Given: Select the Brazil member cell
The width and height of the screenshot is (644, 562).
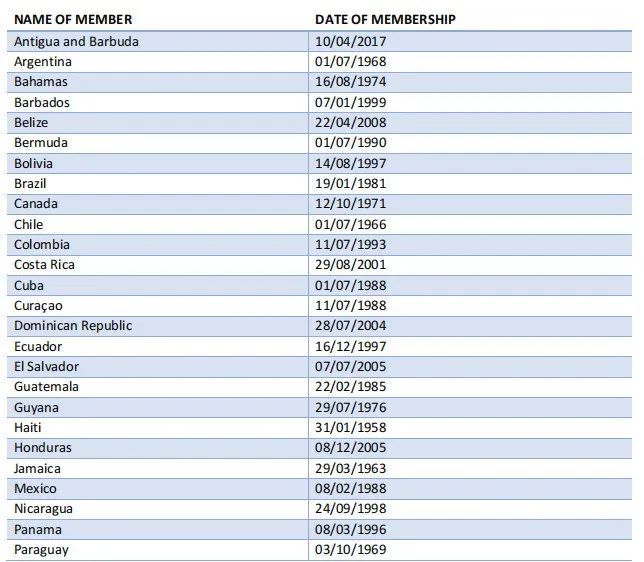Looking at the screenshot, I should [x=30, y=184].
